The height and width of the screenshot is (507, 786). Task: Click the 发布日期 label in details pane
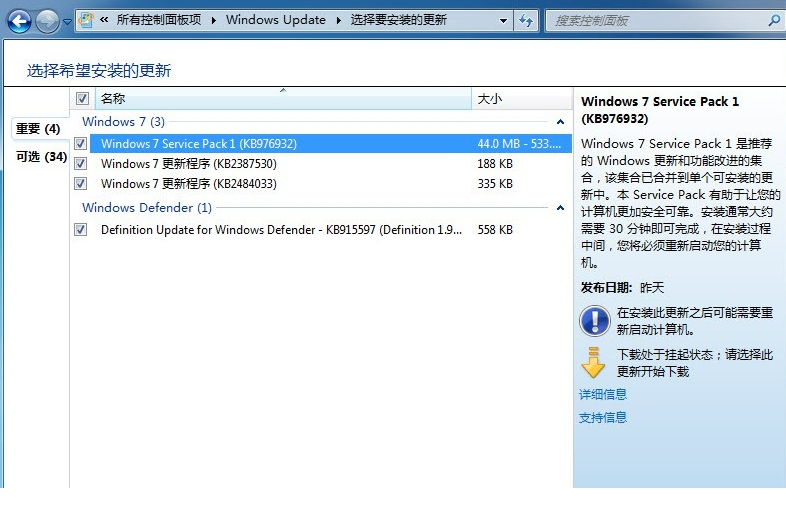pyautogui.click(x=606, y=287)
